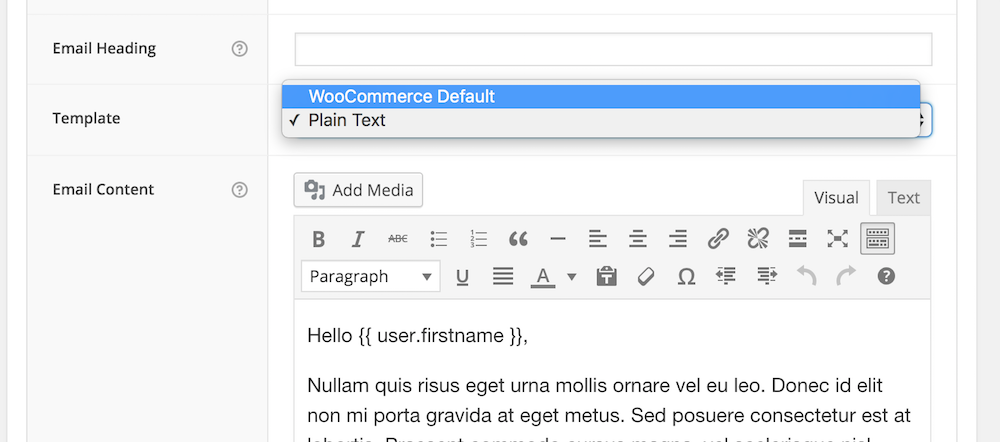Open the text color picker arrow
This screenshot has height=442, width=1000.
[x=571, y=276]
